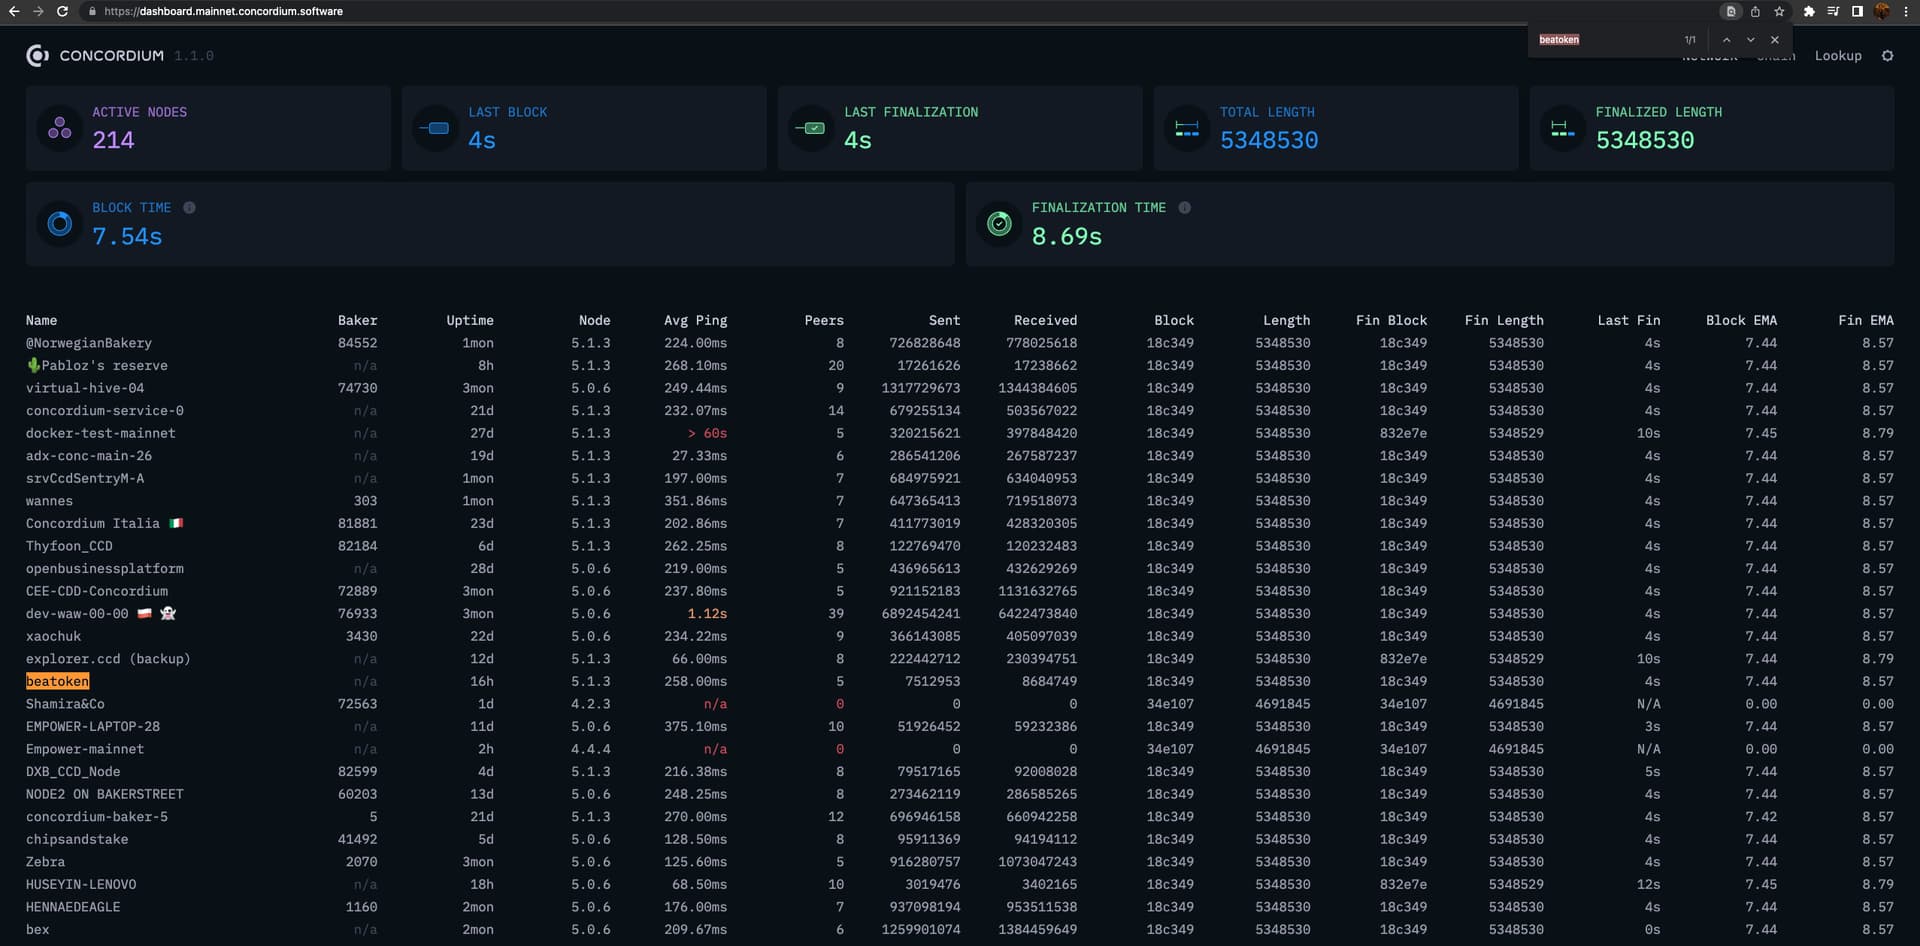
Task: Click the Total Length icon
Action: point(1187,128)
